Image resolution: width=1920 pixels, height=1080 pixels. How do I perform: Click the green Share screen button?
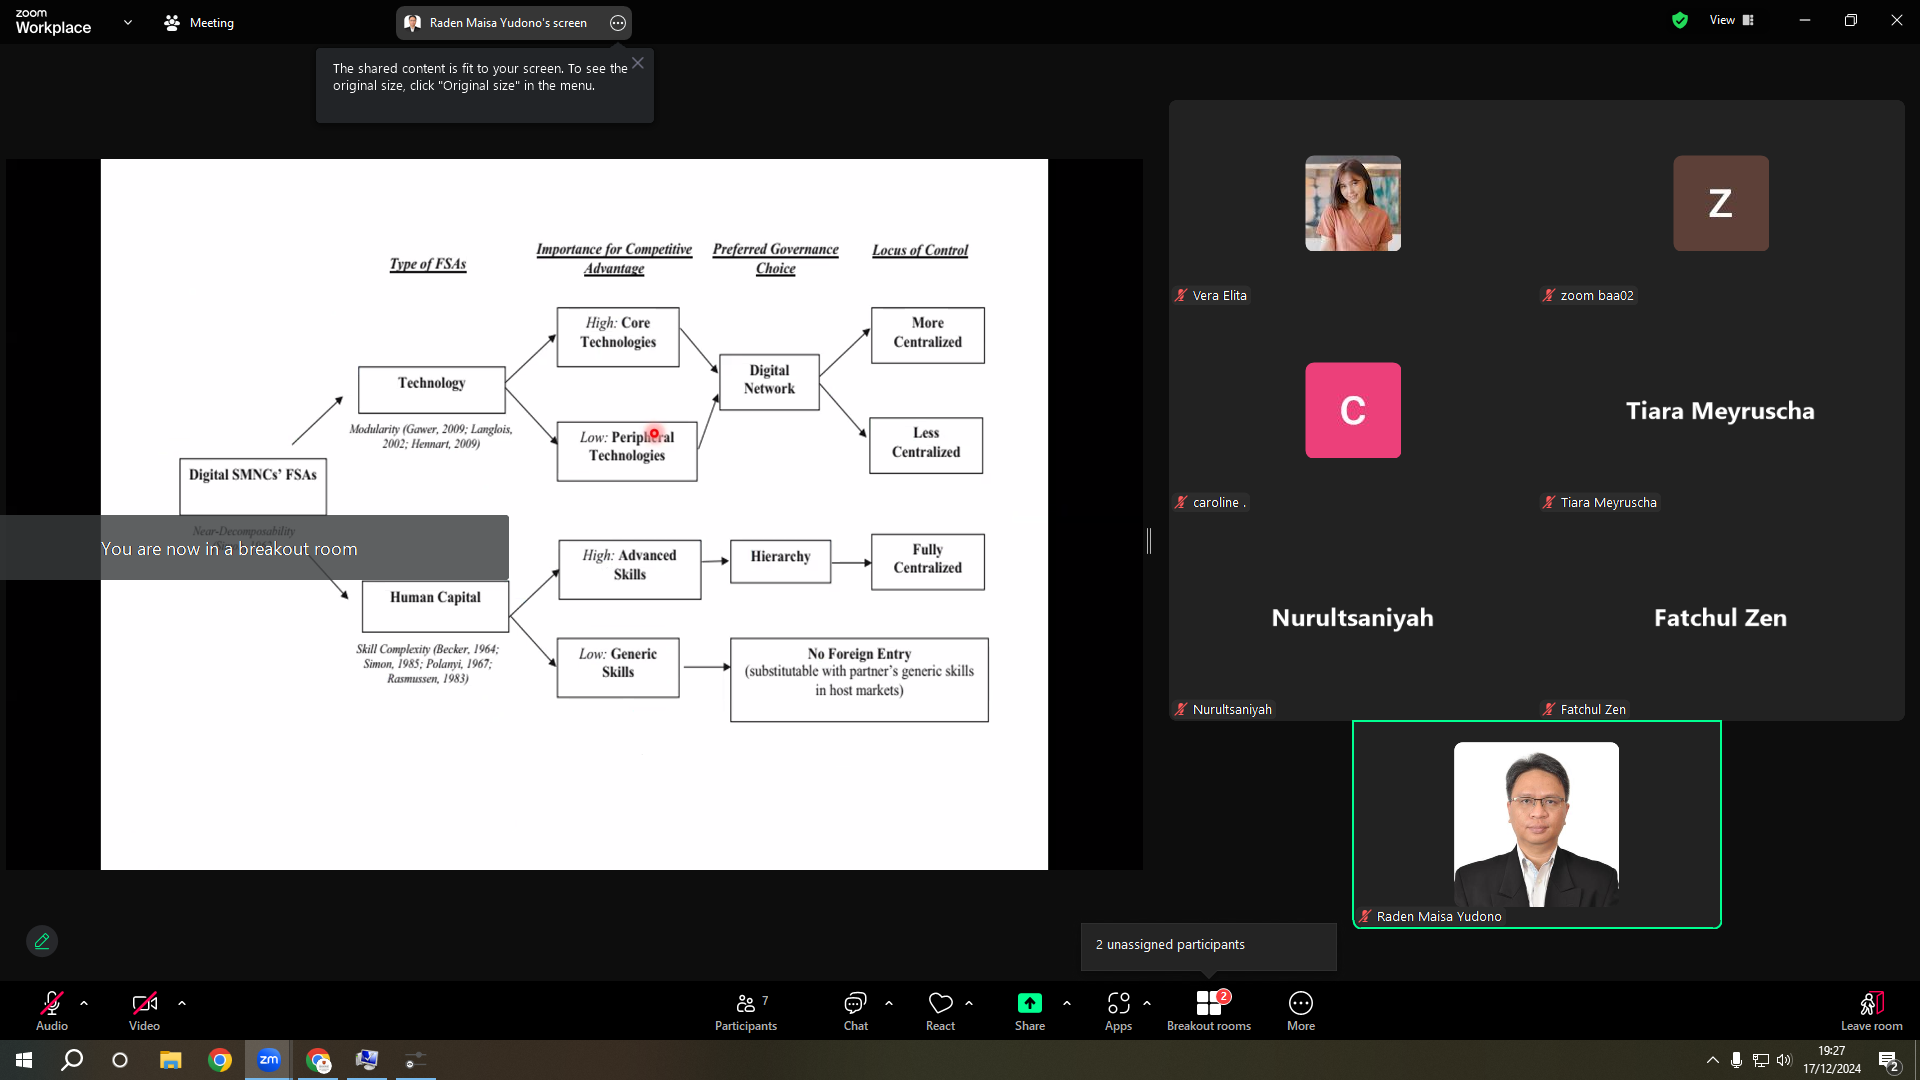click(1030, 1010)
